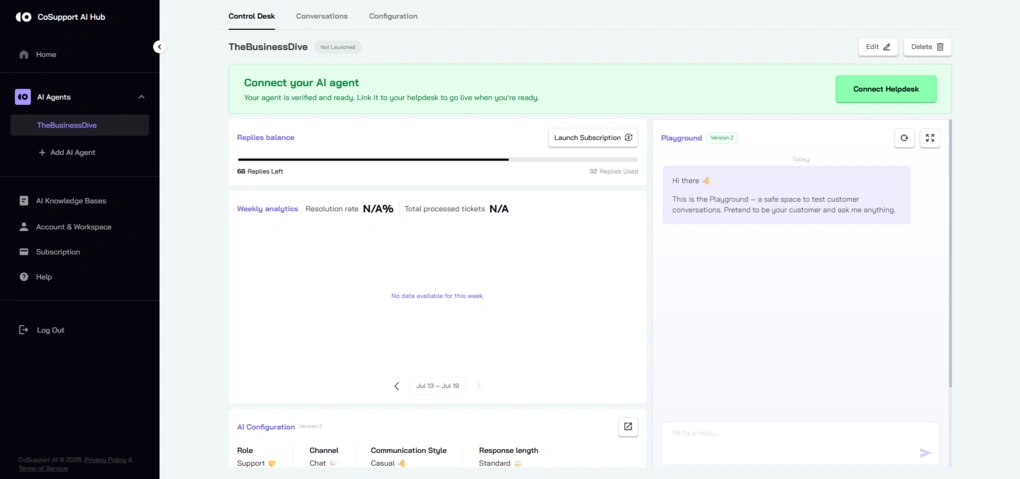Switch to the Conversations tab
Image resolution: width=1020 pixels, height=479 pixels.
click(x=322, y=16)
